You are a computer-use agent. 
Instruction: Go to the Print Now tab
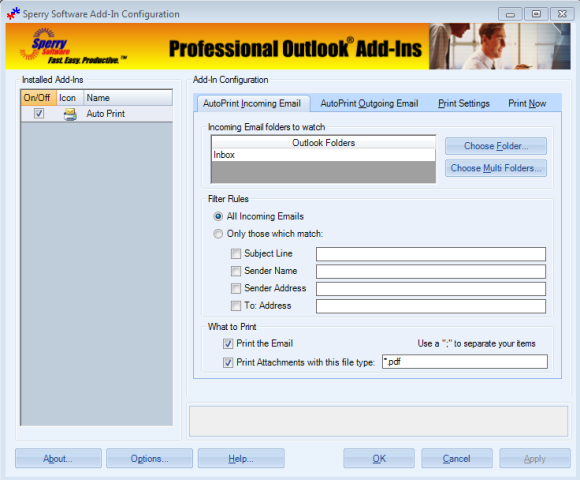pyautogui.click(x=527, y=103)
